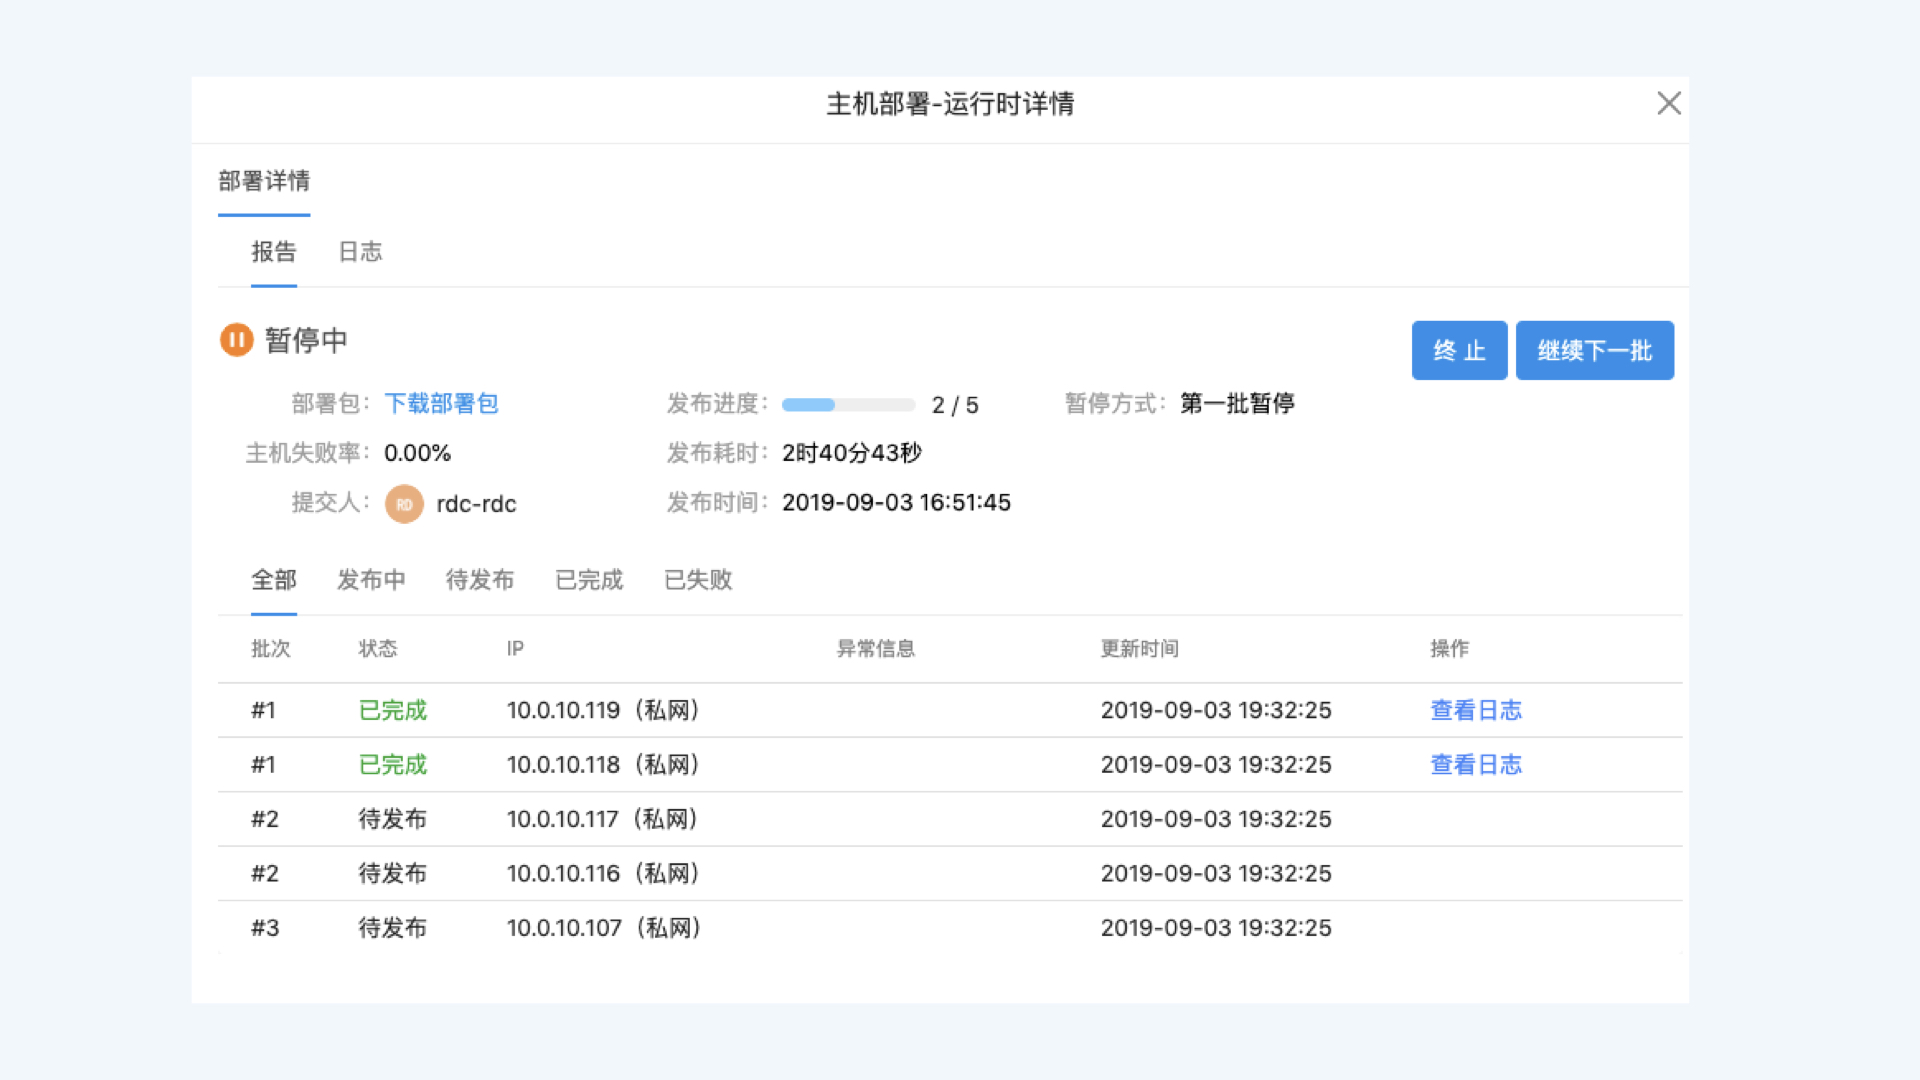Click the 终止 button
The height and width of the screenshot is (1080, 1920).
coord(1459,351)
